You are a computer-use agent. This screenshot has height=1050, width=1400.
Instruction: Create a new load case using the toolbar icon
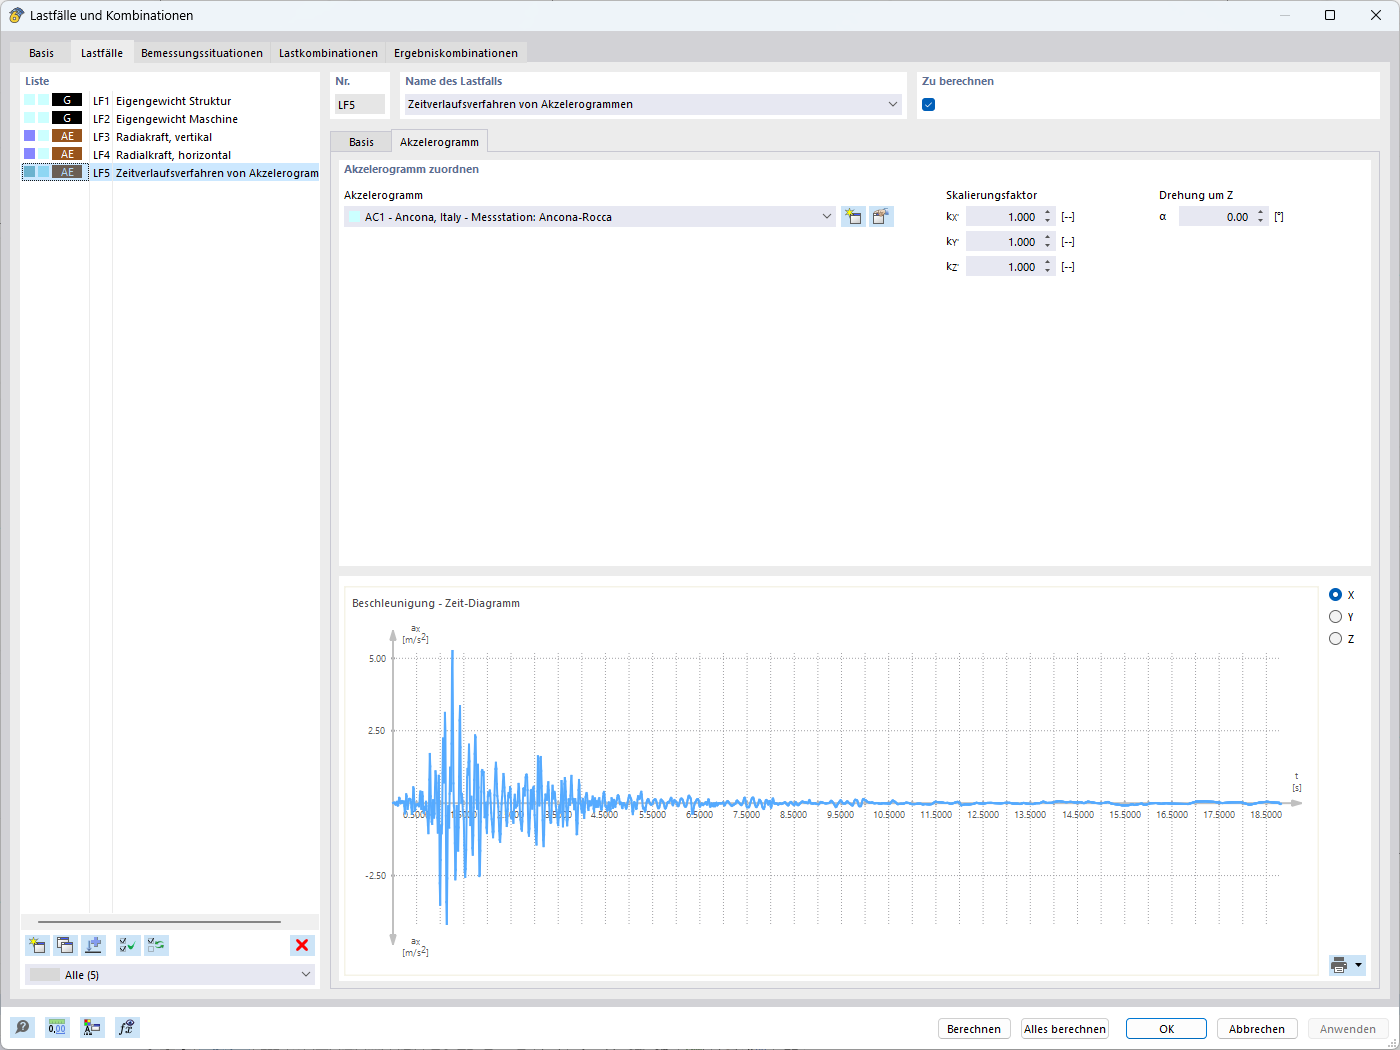pyautogui.click(x=37, y=945)
